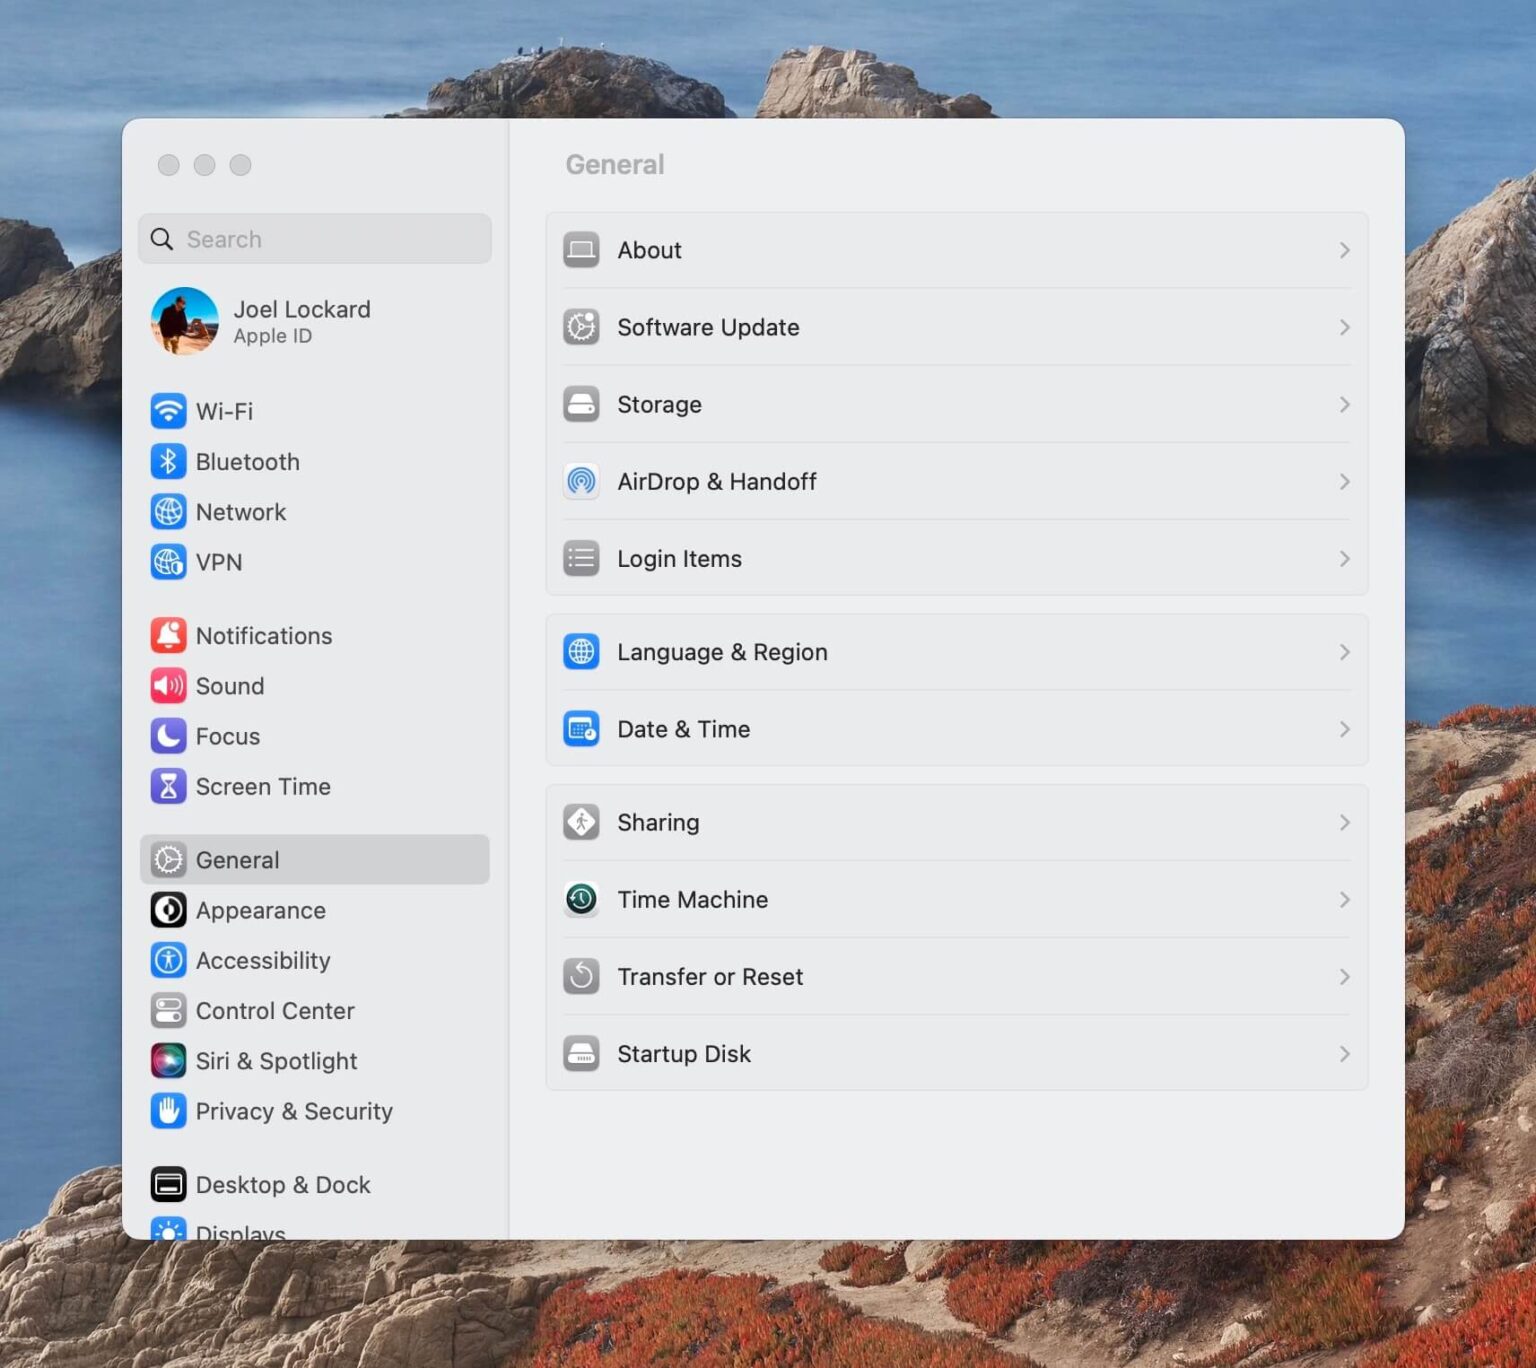Select the Time Machine icon
Screen dimensions: 1536x1368
coord(581,899)
